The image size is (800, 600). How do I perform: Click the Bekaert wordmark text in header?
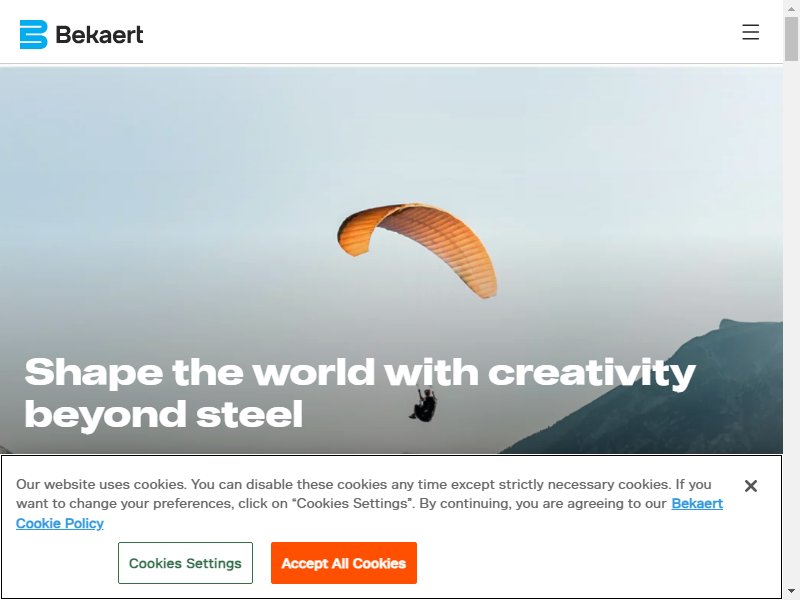[99, 35]
